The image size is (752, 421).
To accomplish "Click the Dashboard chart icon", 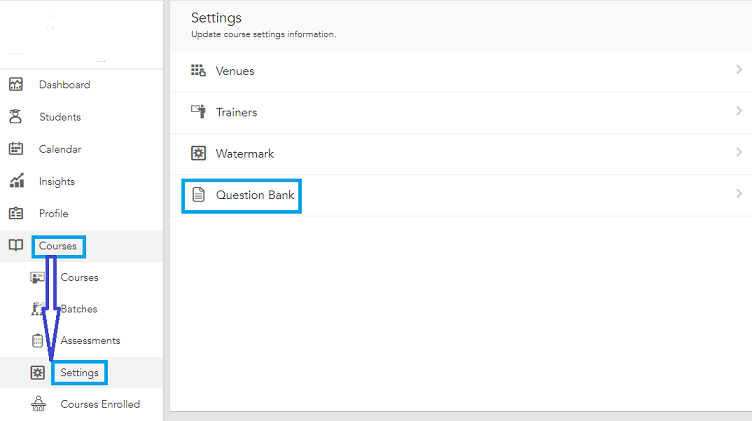I will click(x=16, y=84).
